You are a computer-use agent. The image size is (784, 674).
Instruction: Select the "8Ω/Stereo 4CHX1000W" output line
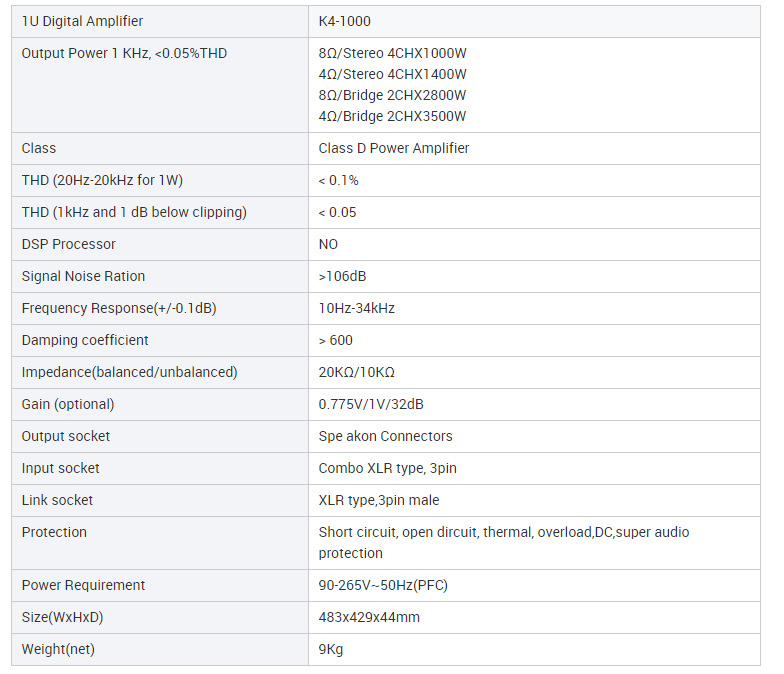[x=393, y=53]
